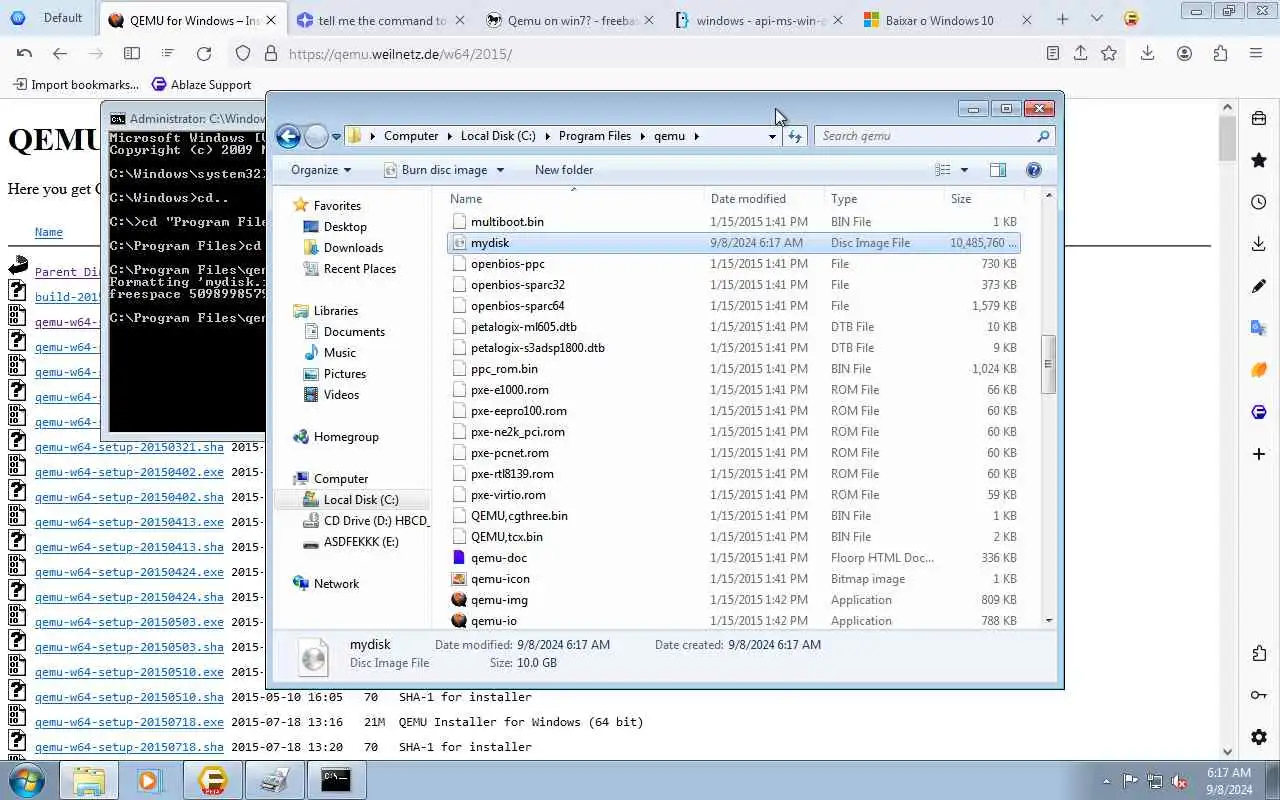Sort files by Name column header
Screen dimensions: 1280x800
[575, 199]
